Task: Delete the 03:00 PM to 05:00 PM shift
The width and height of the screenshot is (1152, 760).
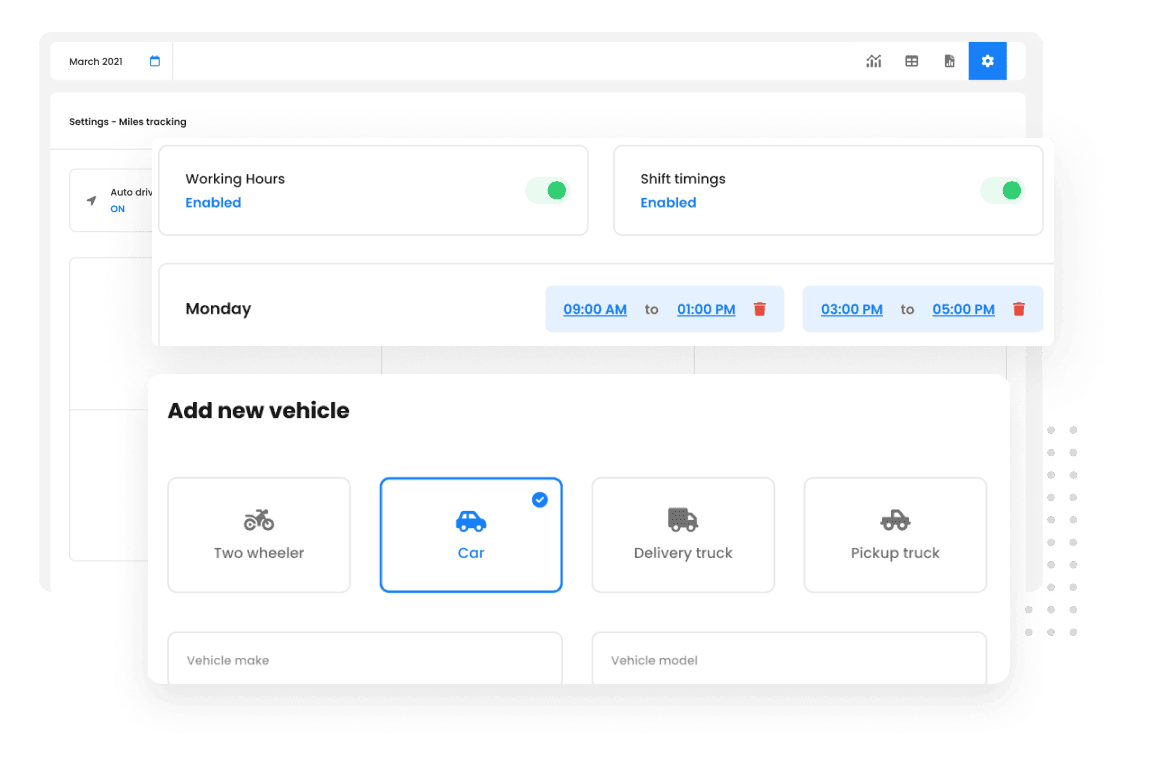Action: point(1018,309)
